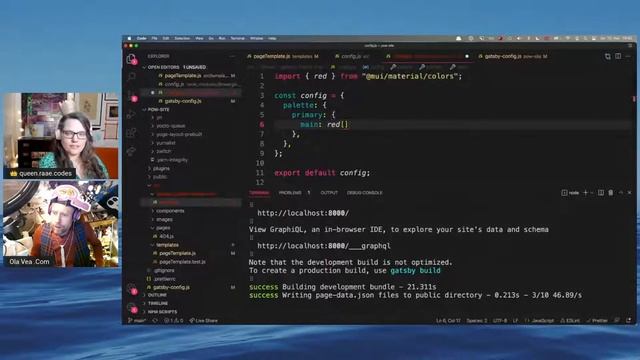The height and width of the screenshot is (360, 640).
Task: Split the editor to the right
Action: 618,56
